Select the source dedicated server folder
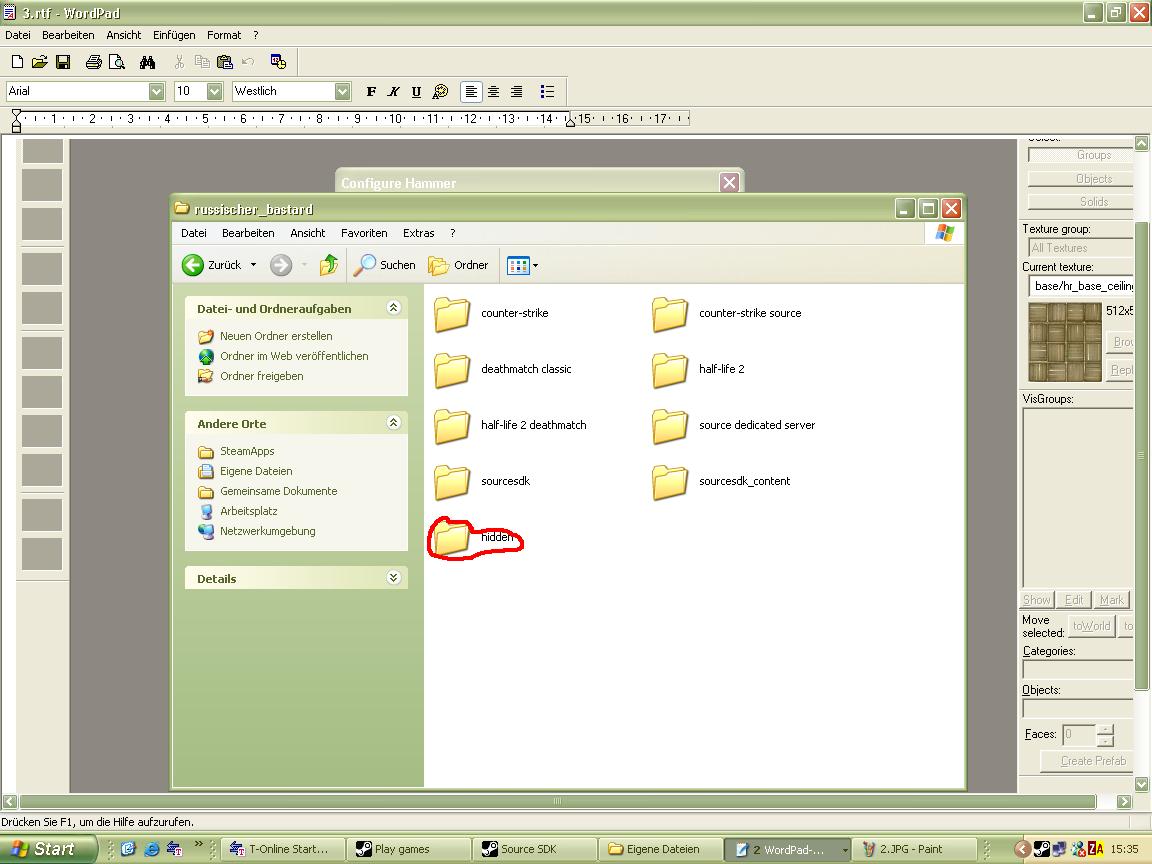Image resolution: width=1152 pixels, height=864 pixels. tap(733, 425)
